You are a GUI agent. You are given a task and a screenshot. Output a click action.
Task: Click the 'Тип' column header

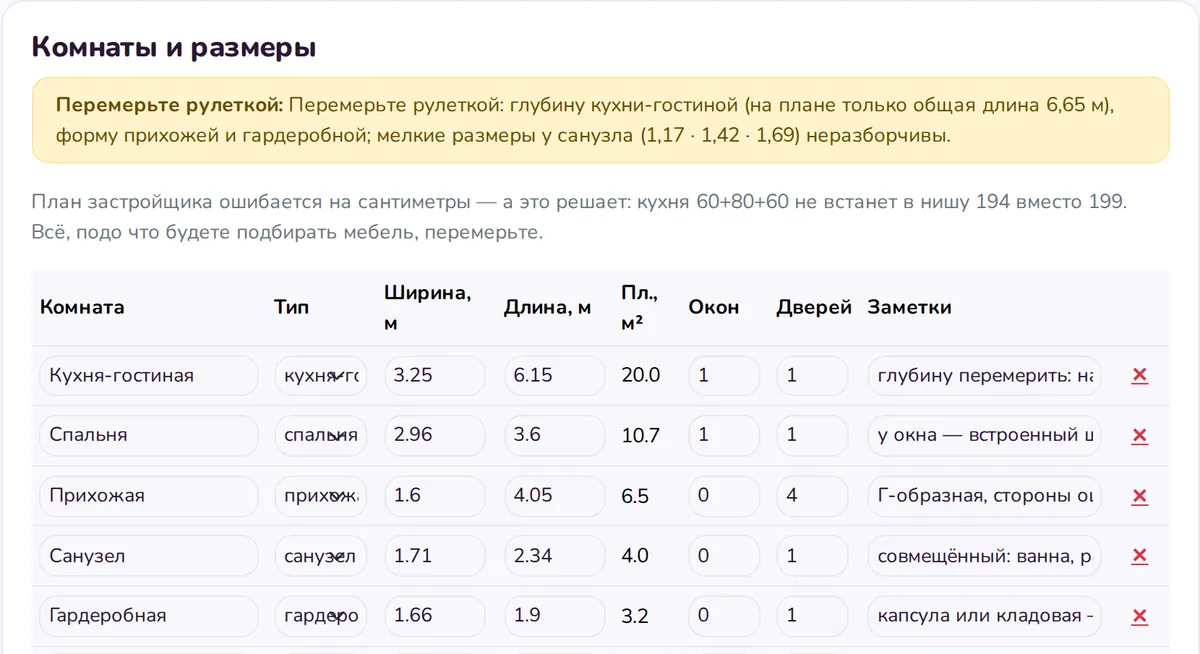click(x=291, y=307)
